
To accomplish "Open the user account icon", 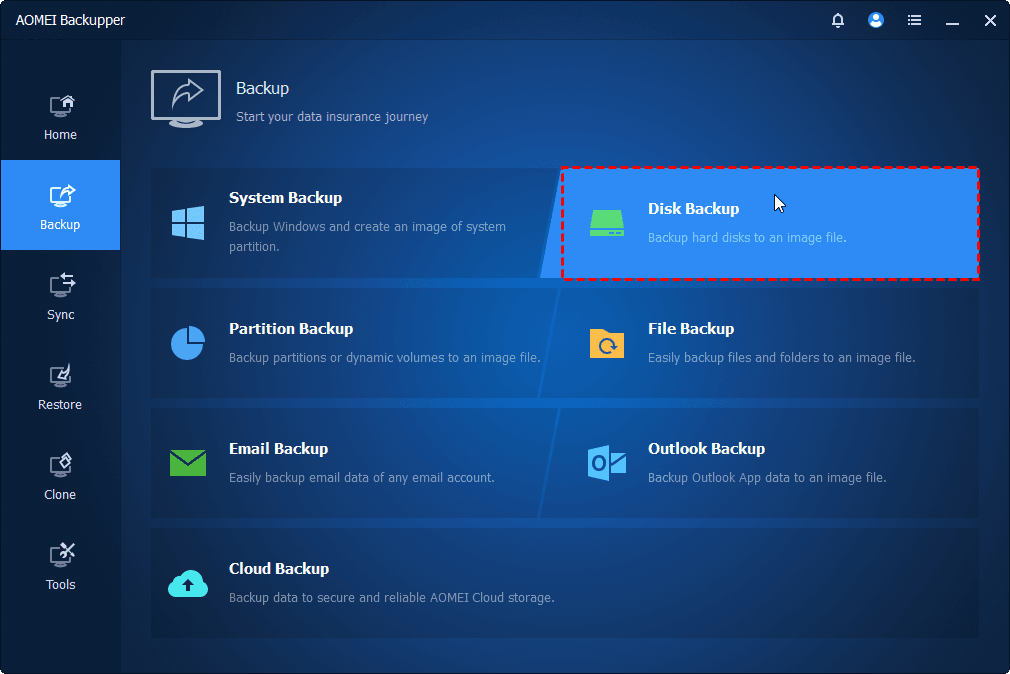I will (x=875, y=21).
